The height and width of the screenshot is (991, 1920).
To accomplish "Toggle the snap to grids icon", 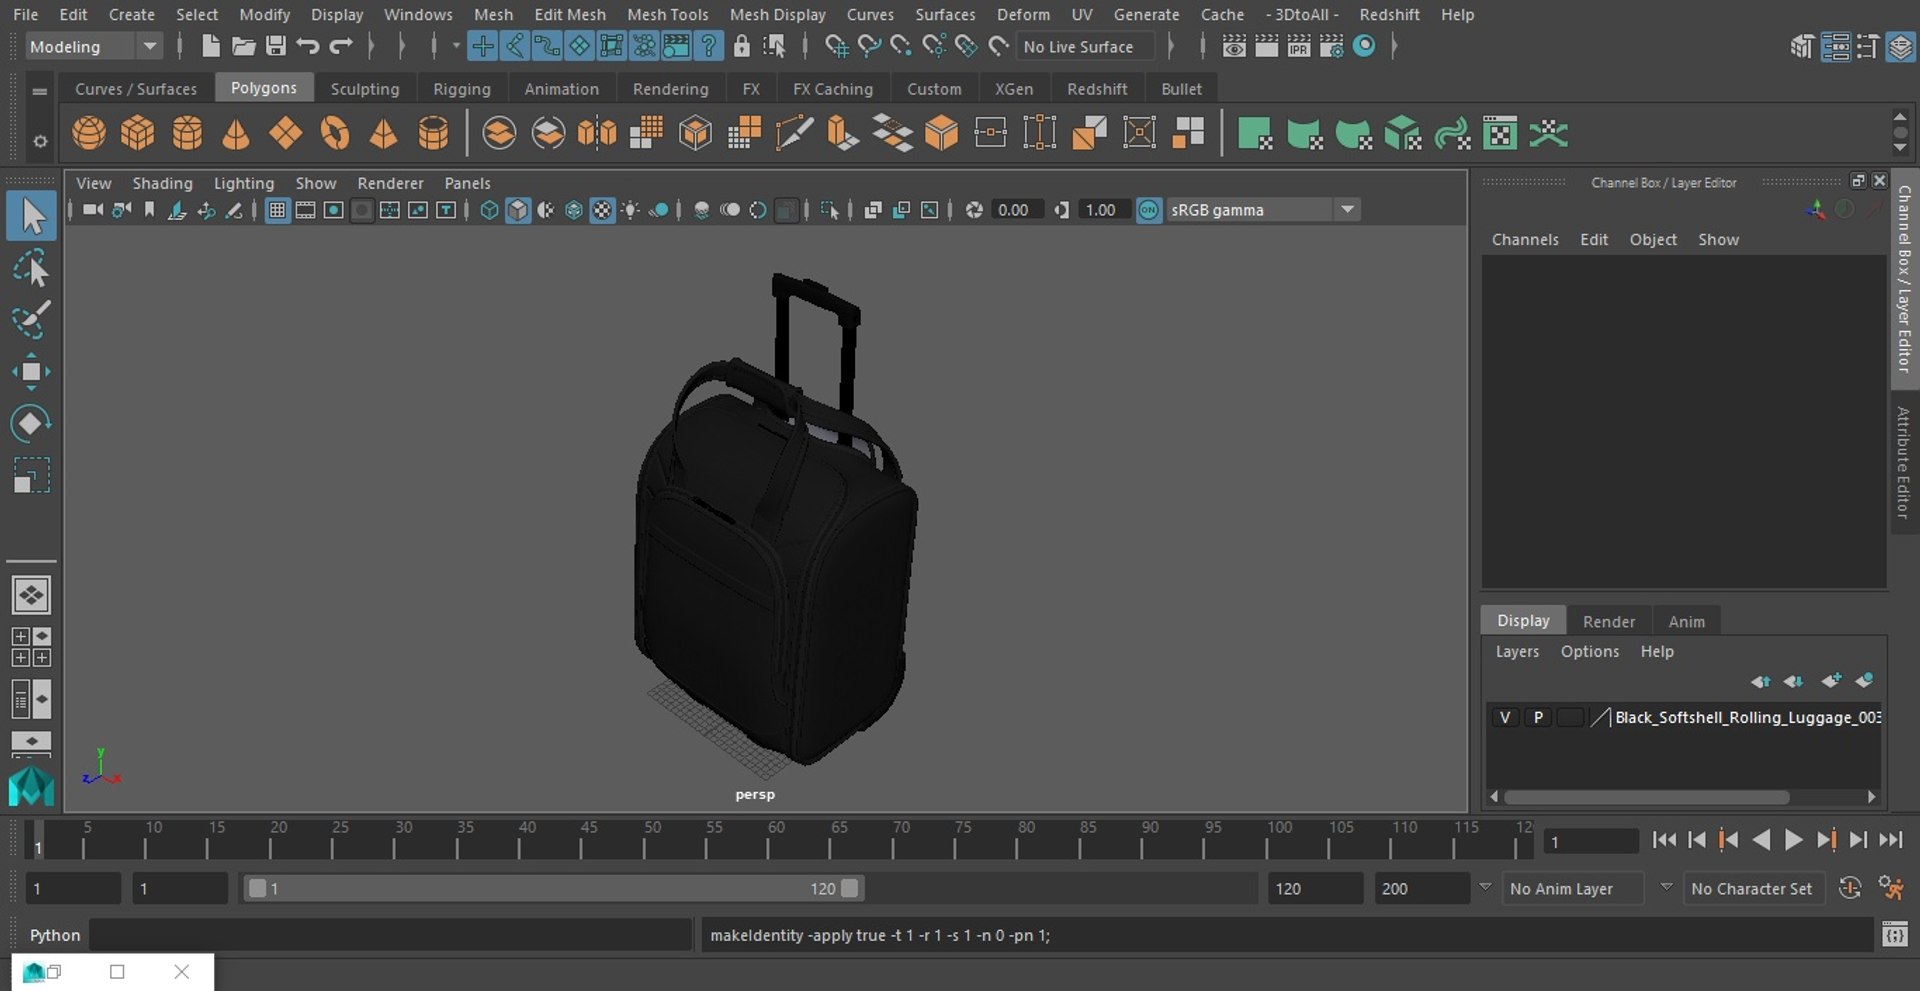I will click(835, 46).
